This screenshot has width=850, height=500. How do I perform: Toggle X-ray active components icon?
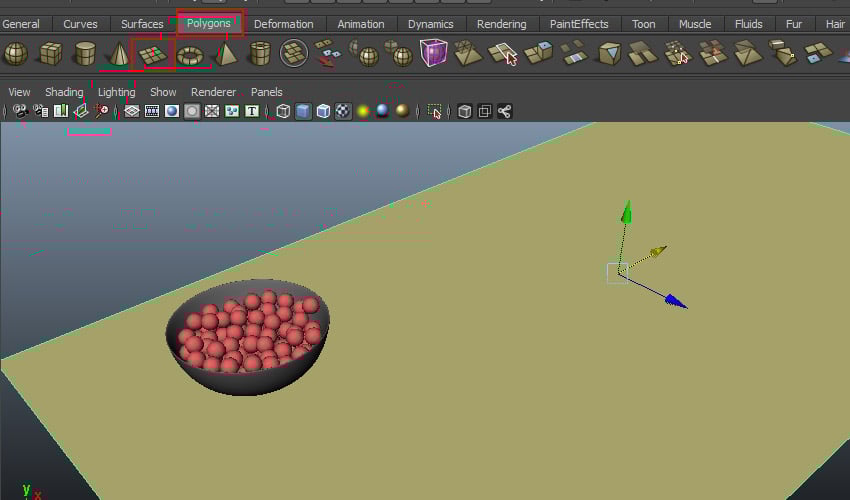pyautogui.click(x=485, y=111)
